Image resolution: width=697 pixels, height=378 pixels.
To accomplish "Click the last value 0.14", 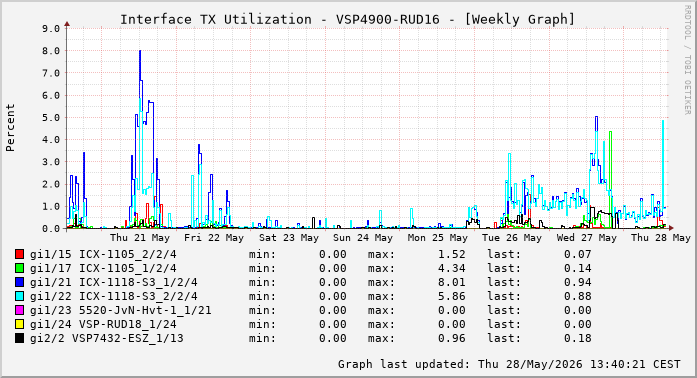I will click(577, 268).
